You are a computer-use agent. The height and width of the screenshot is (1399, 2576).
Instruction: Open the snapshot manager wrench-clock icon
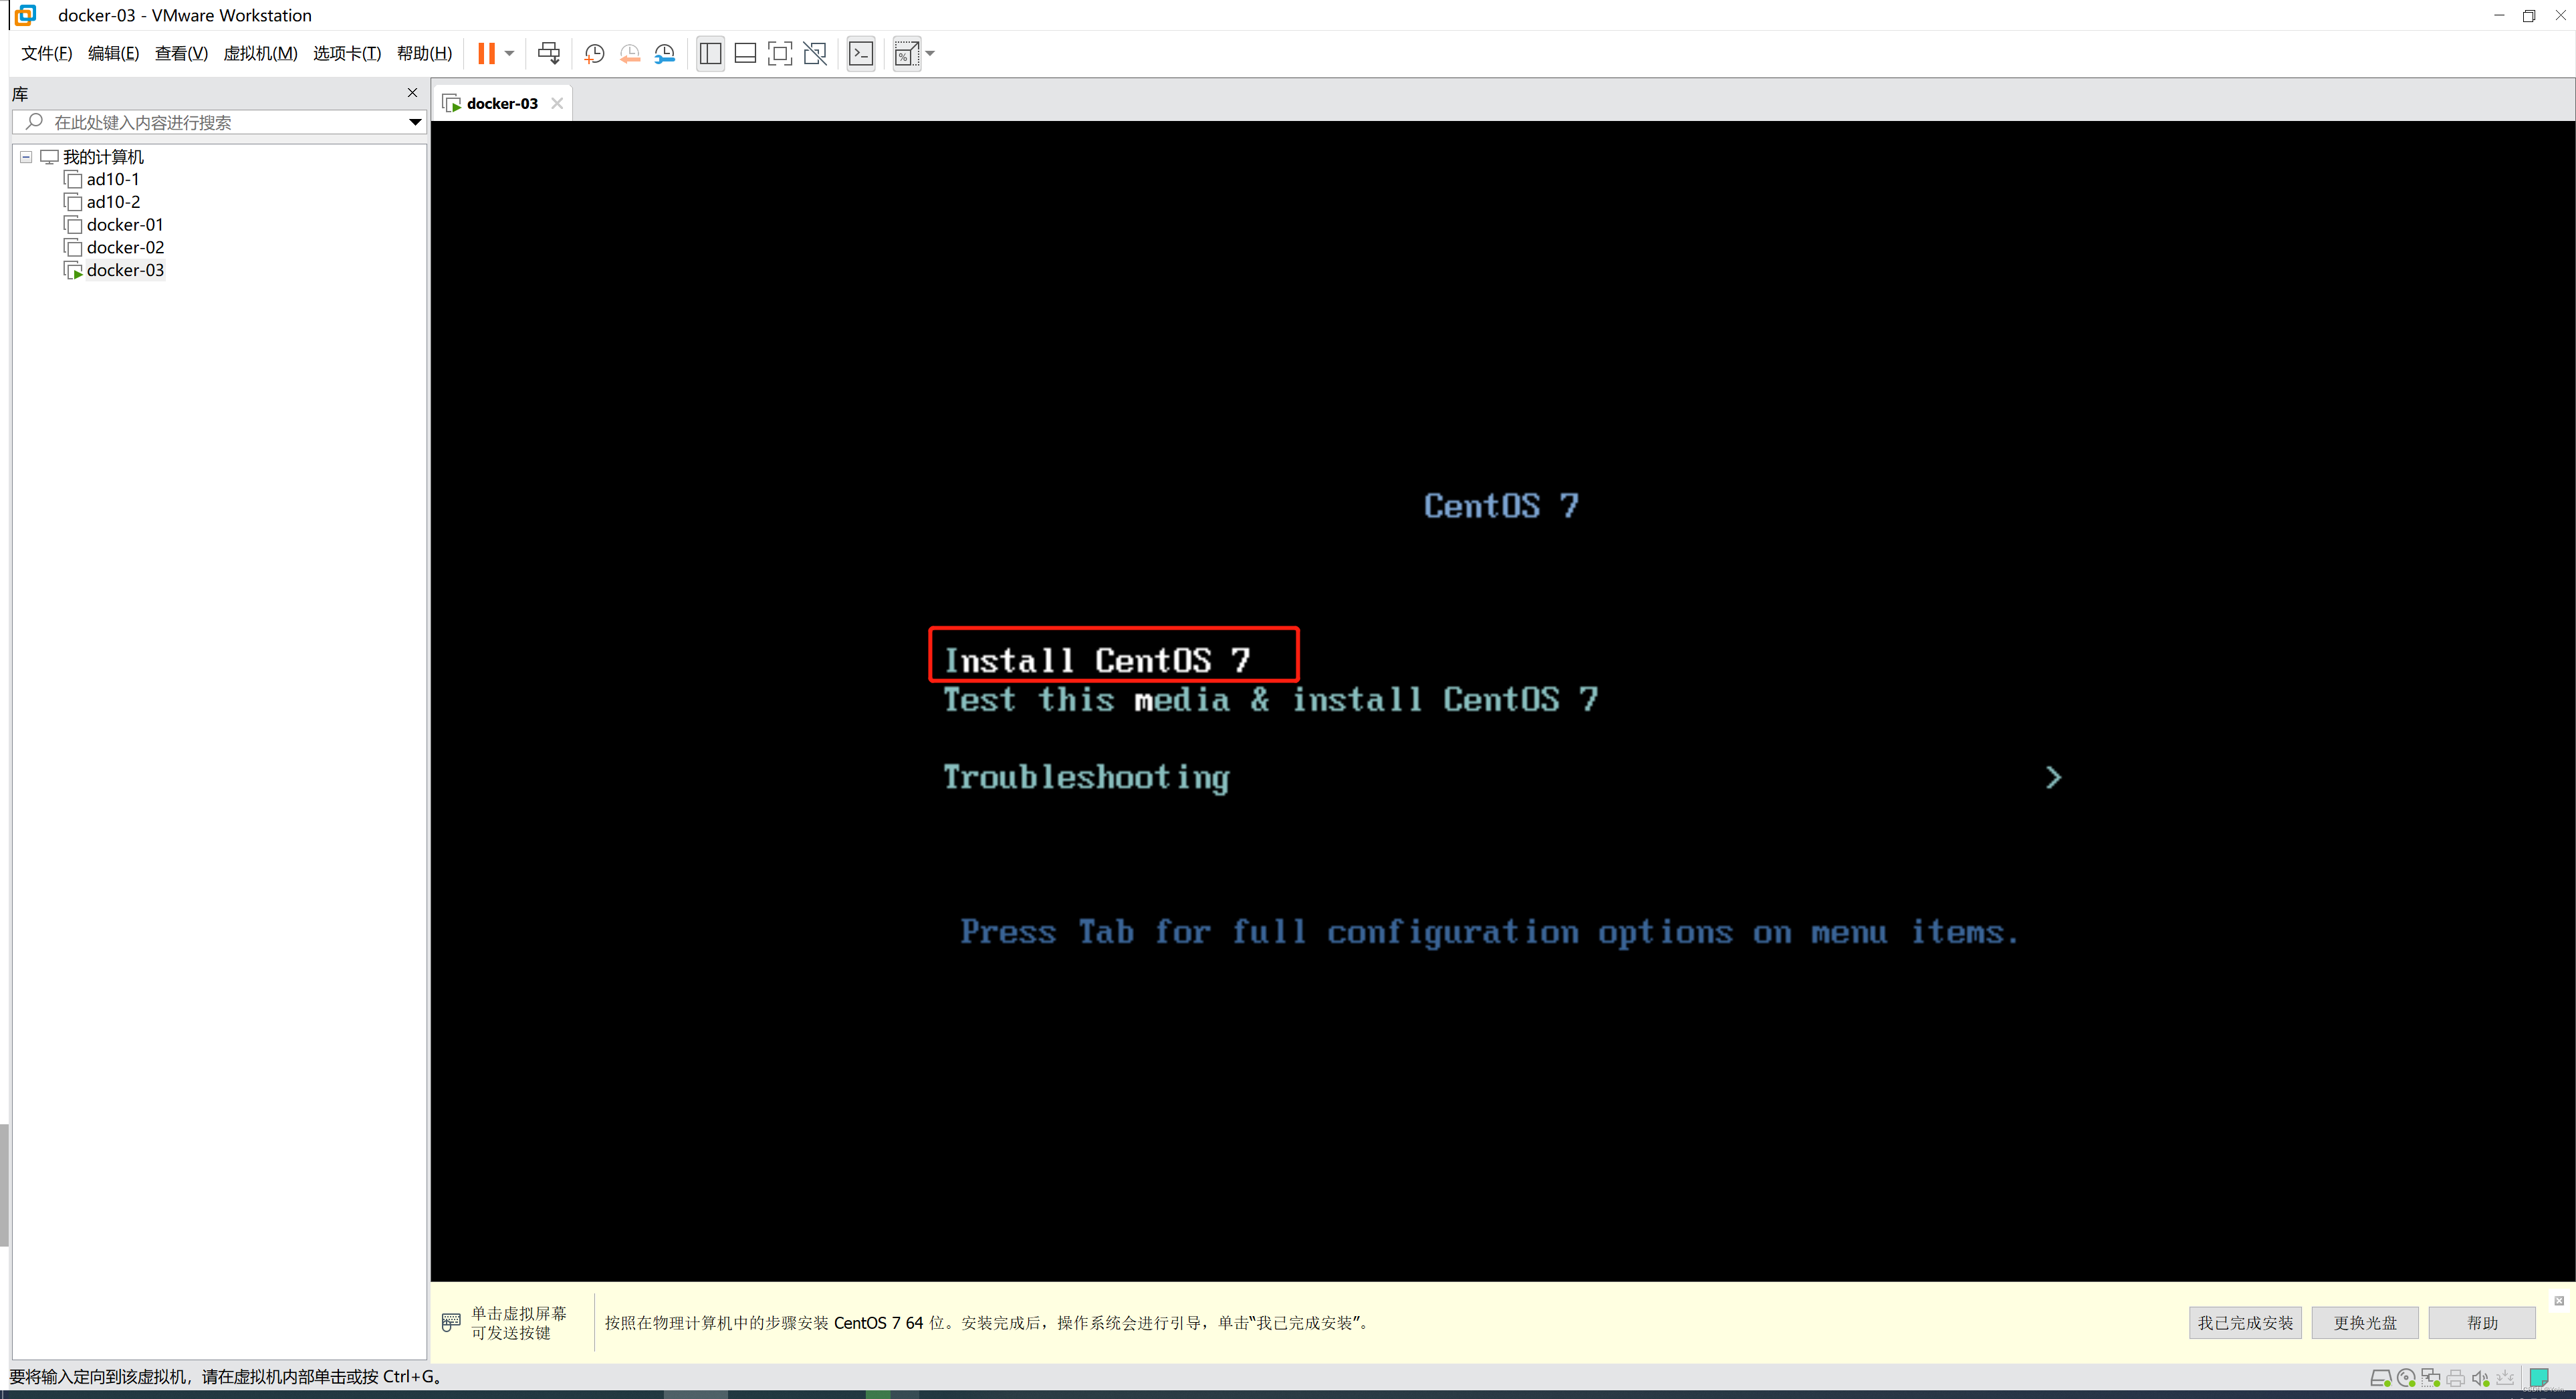(x=665, y=54)
